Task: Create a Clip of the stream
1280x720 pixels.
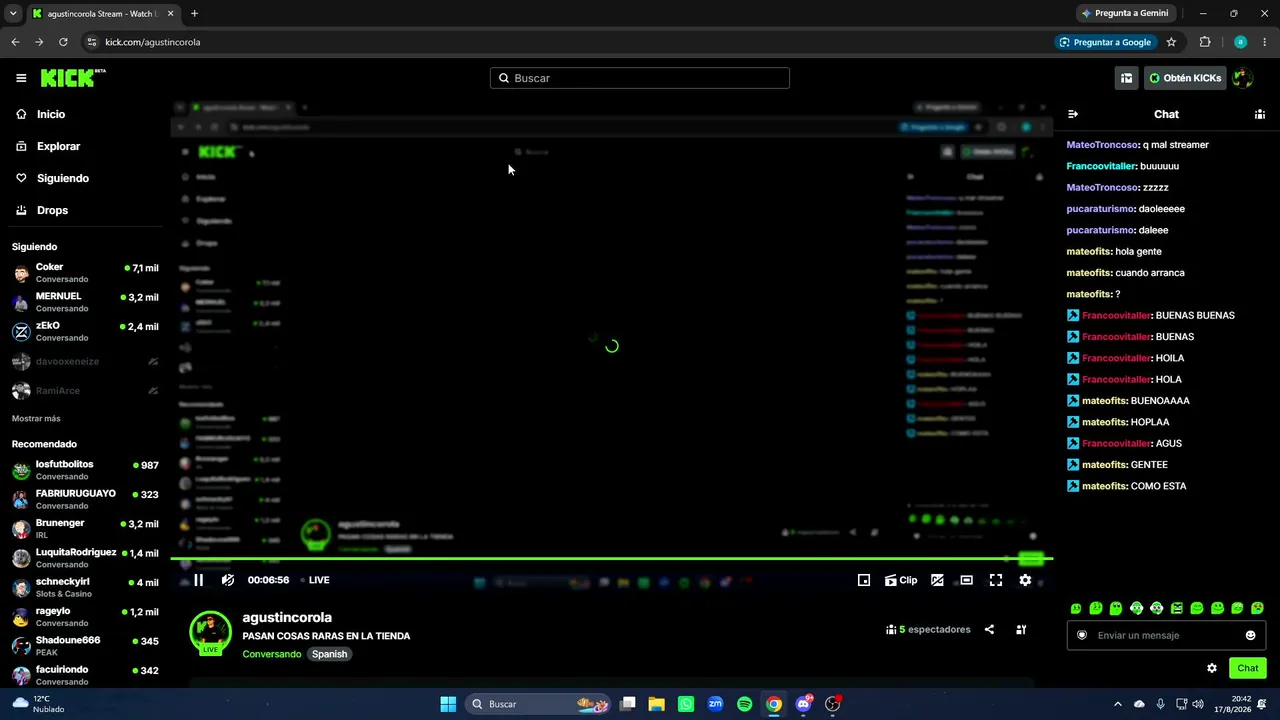Action: 901,580
